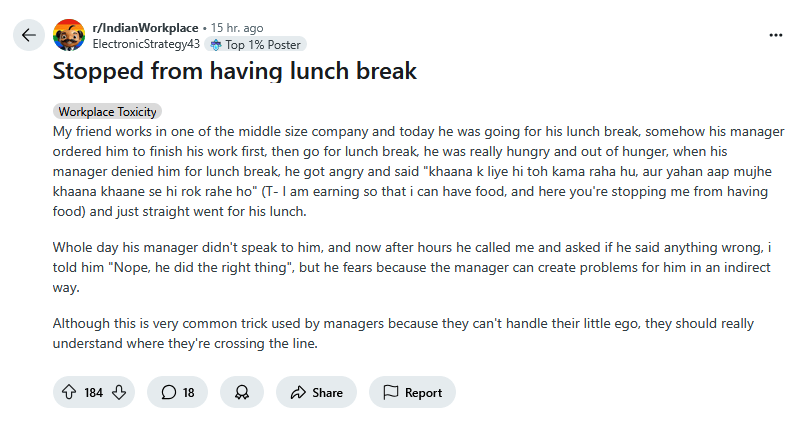This screenshot has height=423, width=798.
Task: Click the Report flag icon
Action: click(x=390, y=392)
